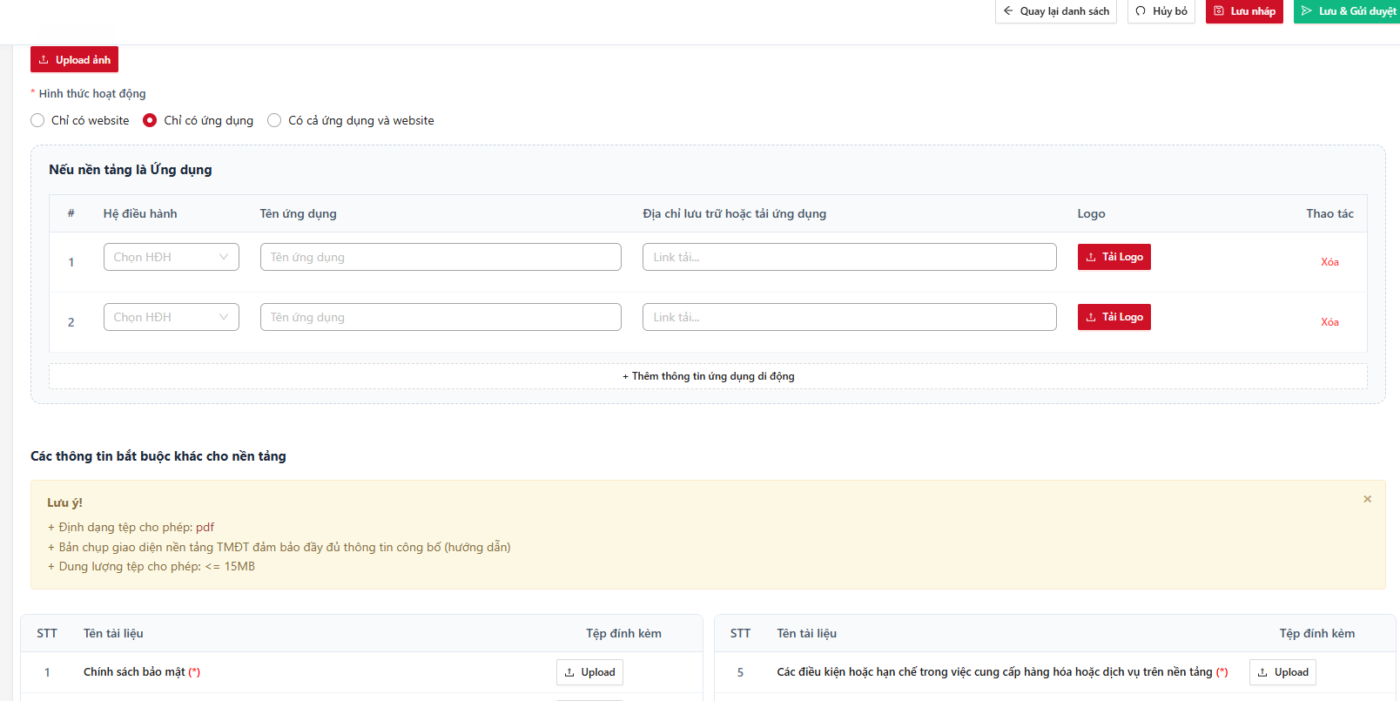This screenshot has height=701, width=1400.
Task: Dismiss the Lưu ý notice with X icon
Action: pos(1367,498)
